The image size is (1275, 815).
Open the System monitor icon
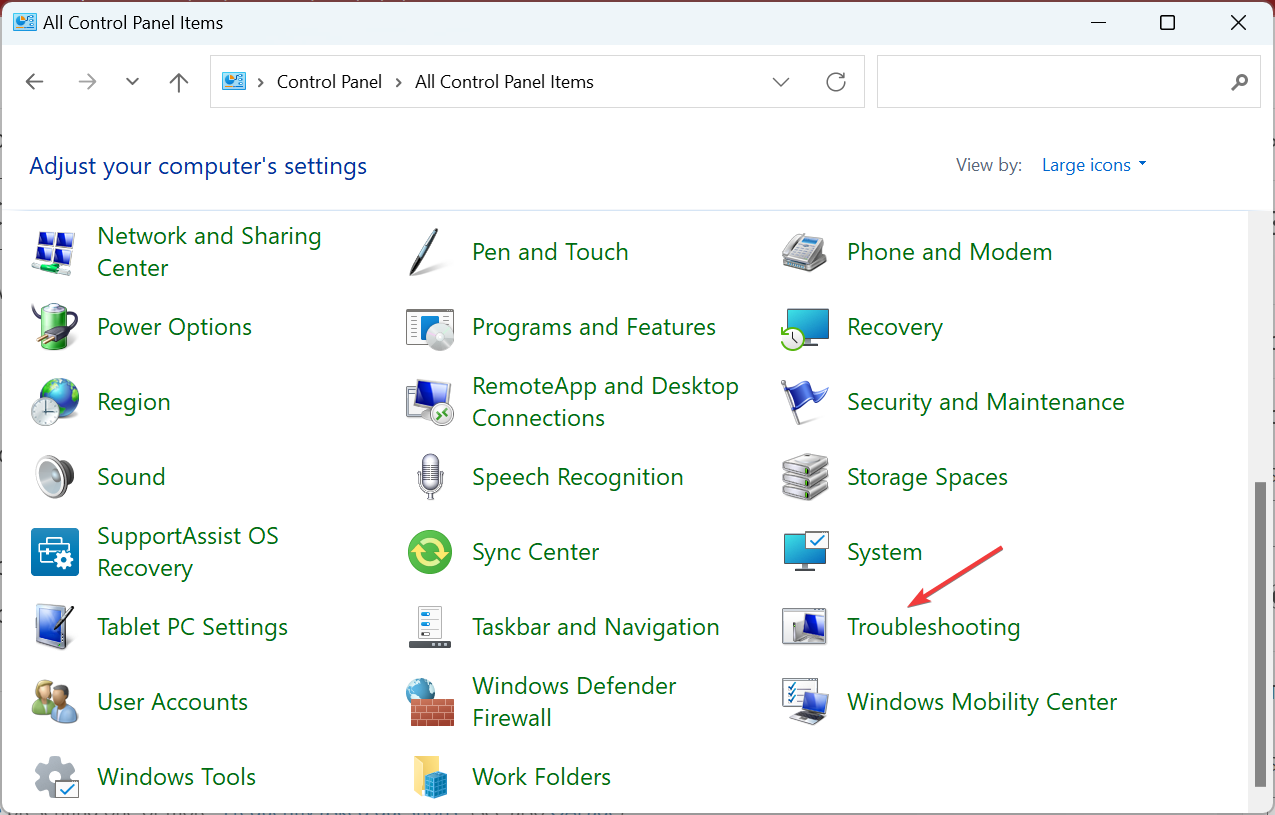click(x=805, y=552)
